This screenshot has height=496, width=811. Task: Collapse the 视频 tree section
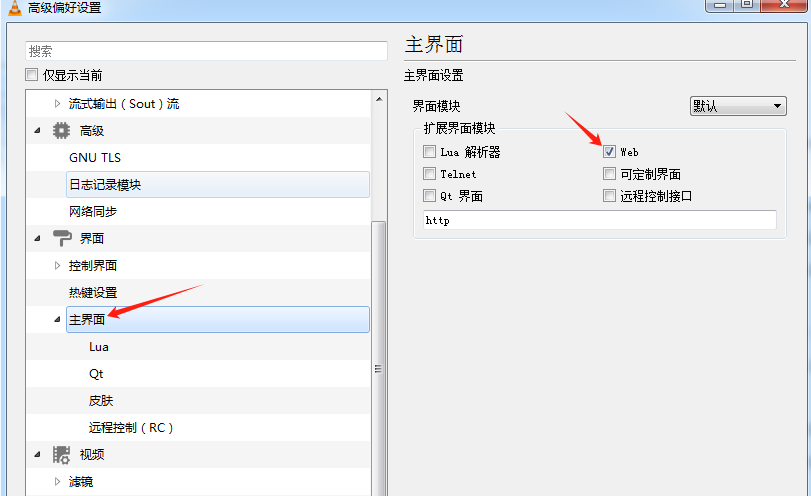37,455
